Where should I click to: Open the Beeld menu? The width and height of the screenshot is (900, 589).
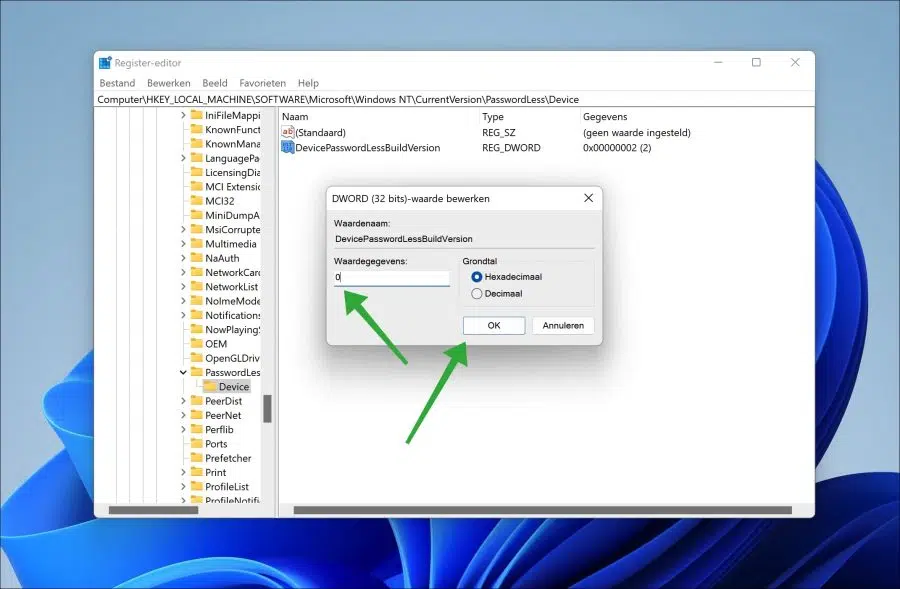coord(215,83)
